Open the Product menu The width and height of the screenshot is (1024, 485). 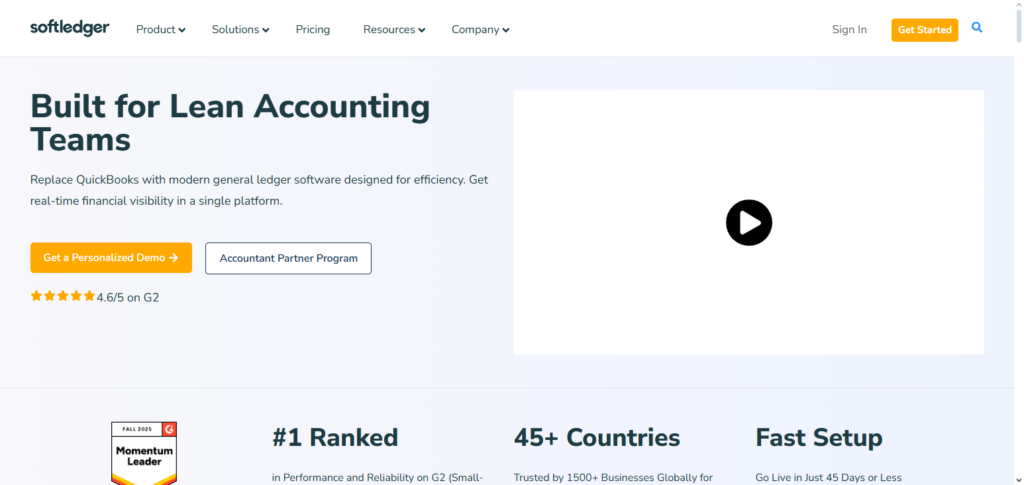161,29
